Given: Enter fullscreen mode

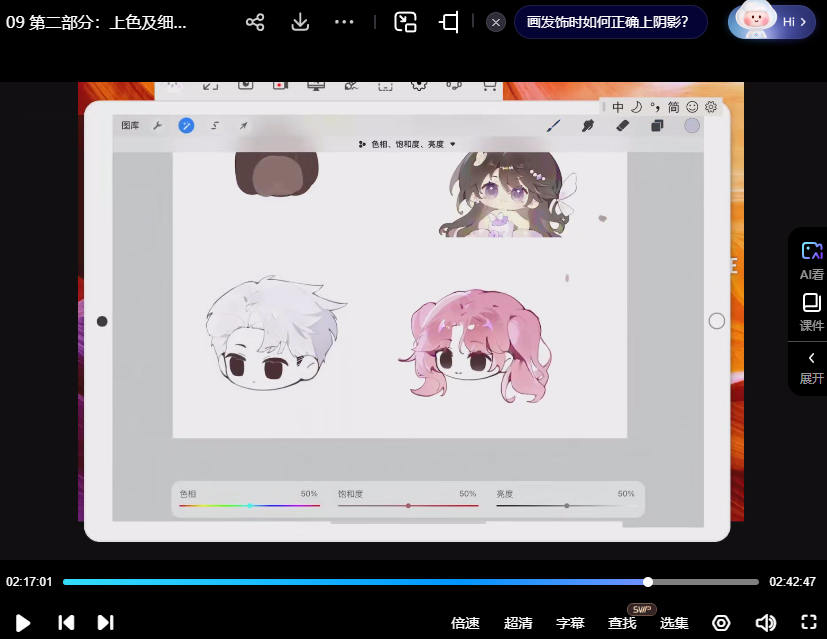Looking at the screenshot, I should pyautogui.click(x=808, y=623).
